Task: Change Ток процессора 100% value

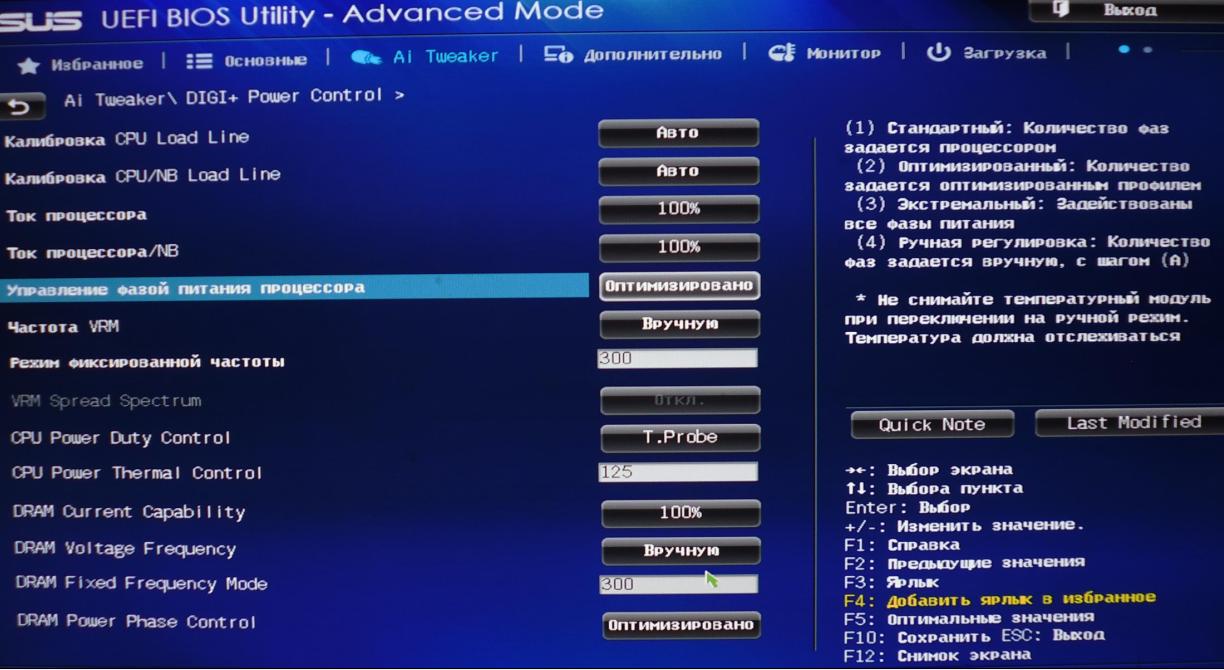Action: pyautogui.click(x=679, y=209)
